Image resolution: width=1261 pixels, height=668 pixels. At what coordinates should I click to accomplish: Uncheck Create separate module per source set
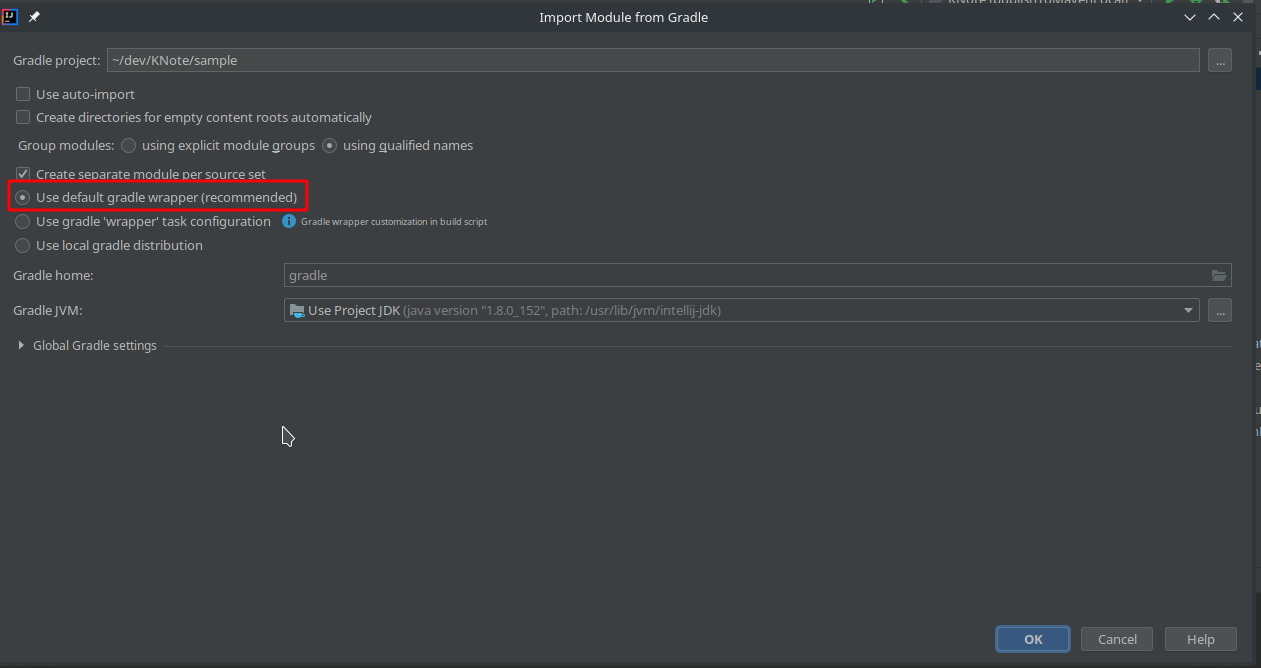pyautogui.click(x=23, y=174)
